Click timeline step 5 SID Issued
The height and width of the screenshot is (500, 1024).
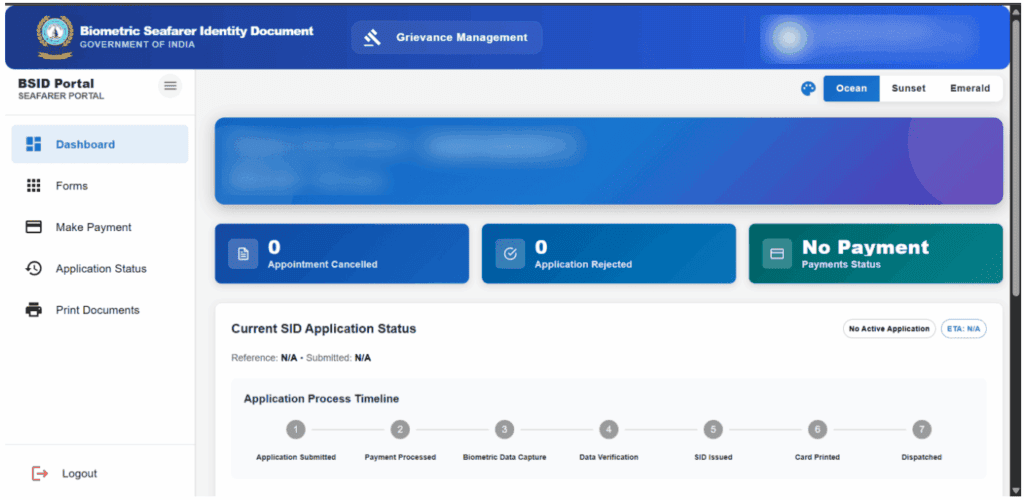tap(713, 430)
